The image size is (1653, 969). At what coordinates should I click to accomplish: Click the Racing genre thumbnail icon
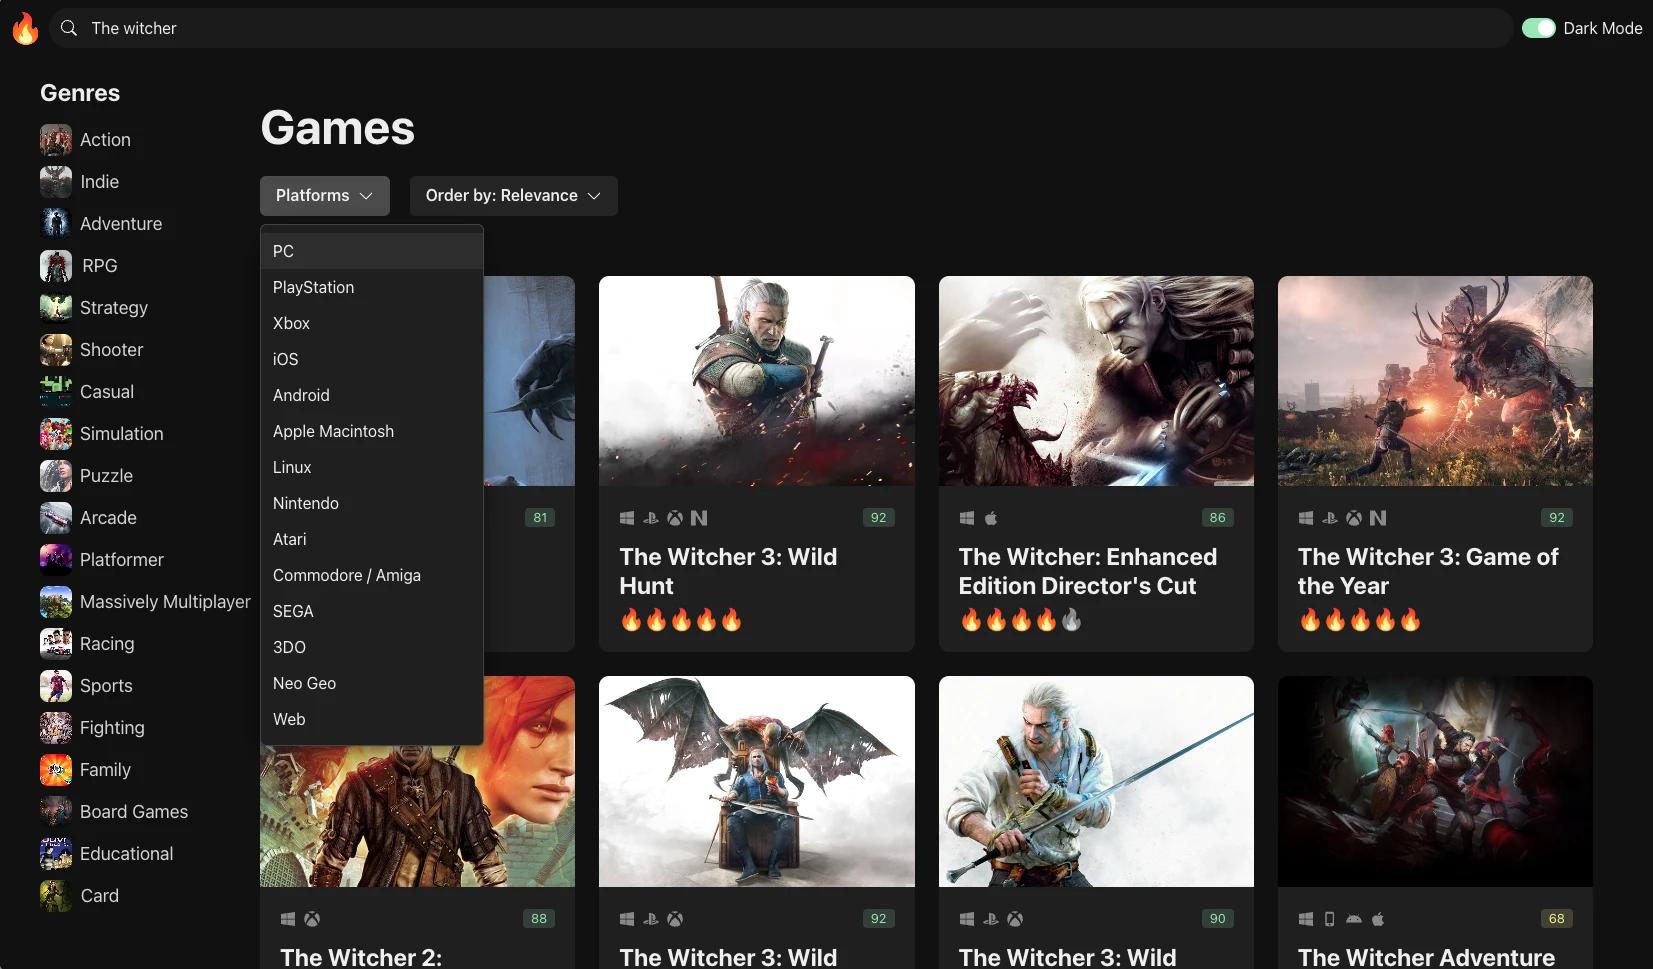(56, 644)
